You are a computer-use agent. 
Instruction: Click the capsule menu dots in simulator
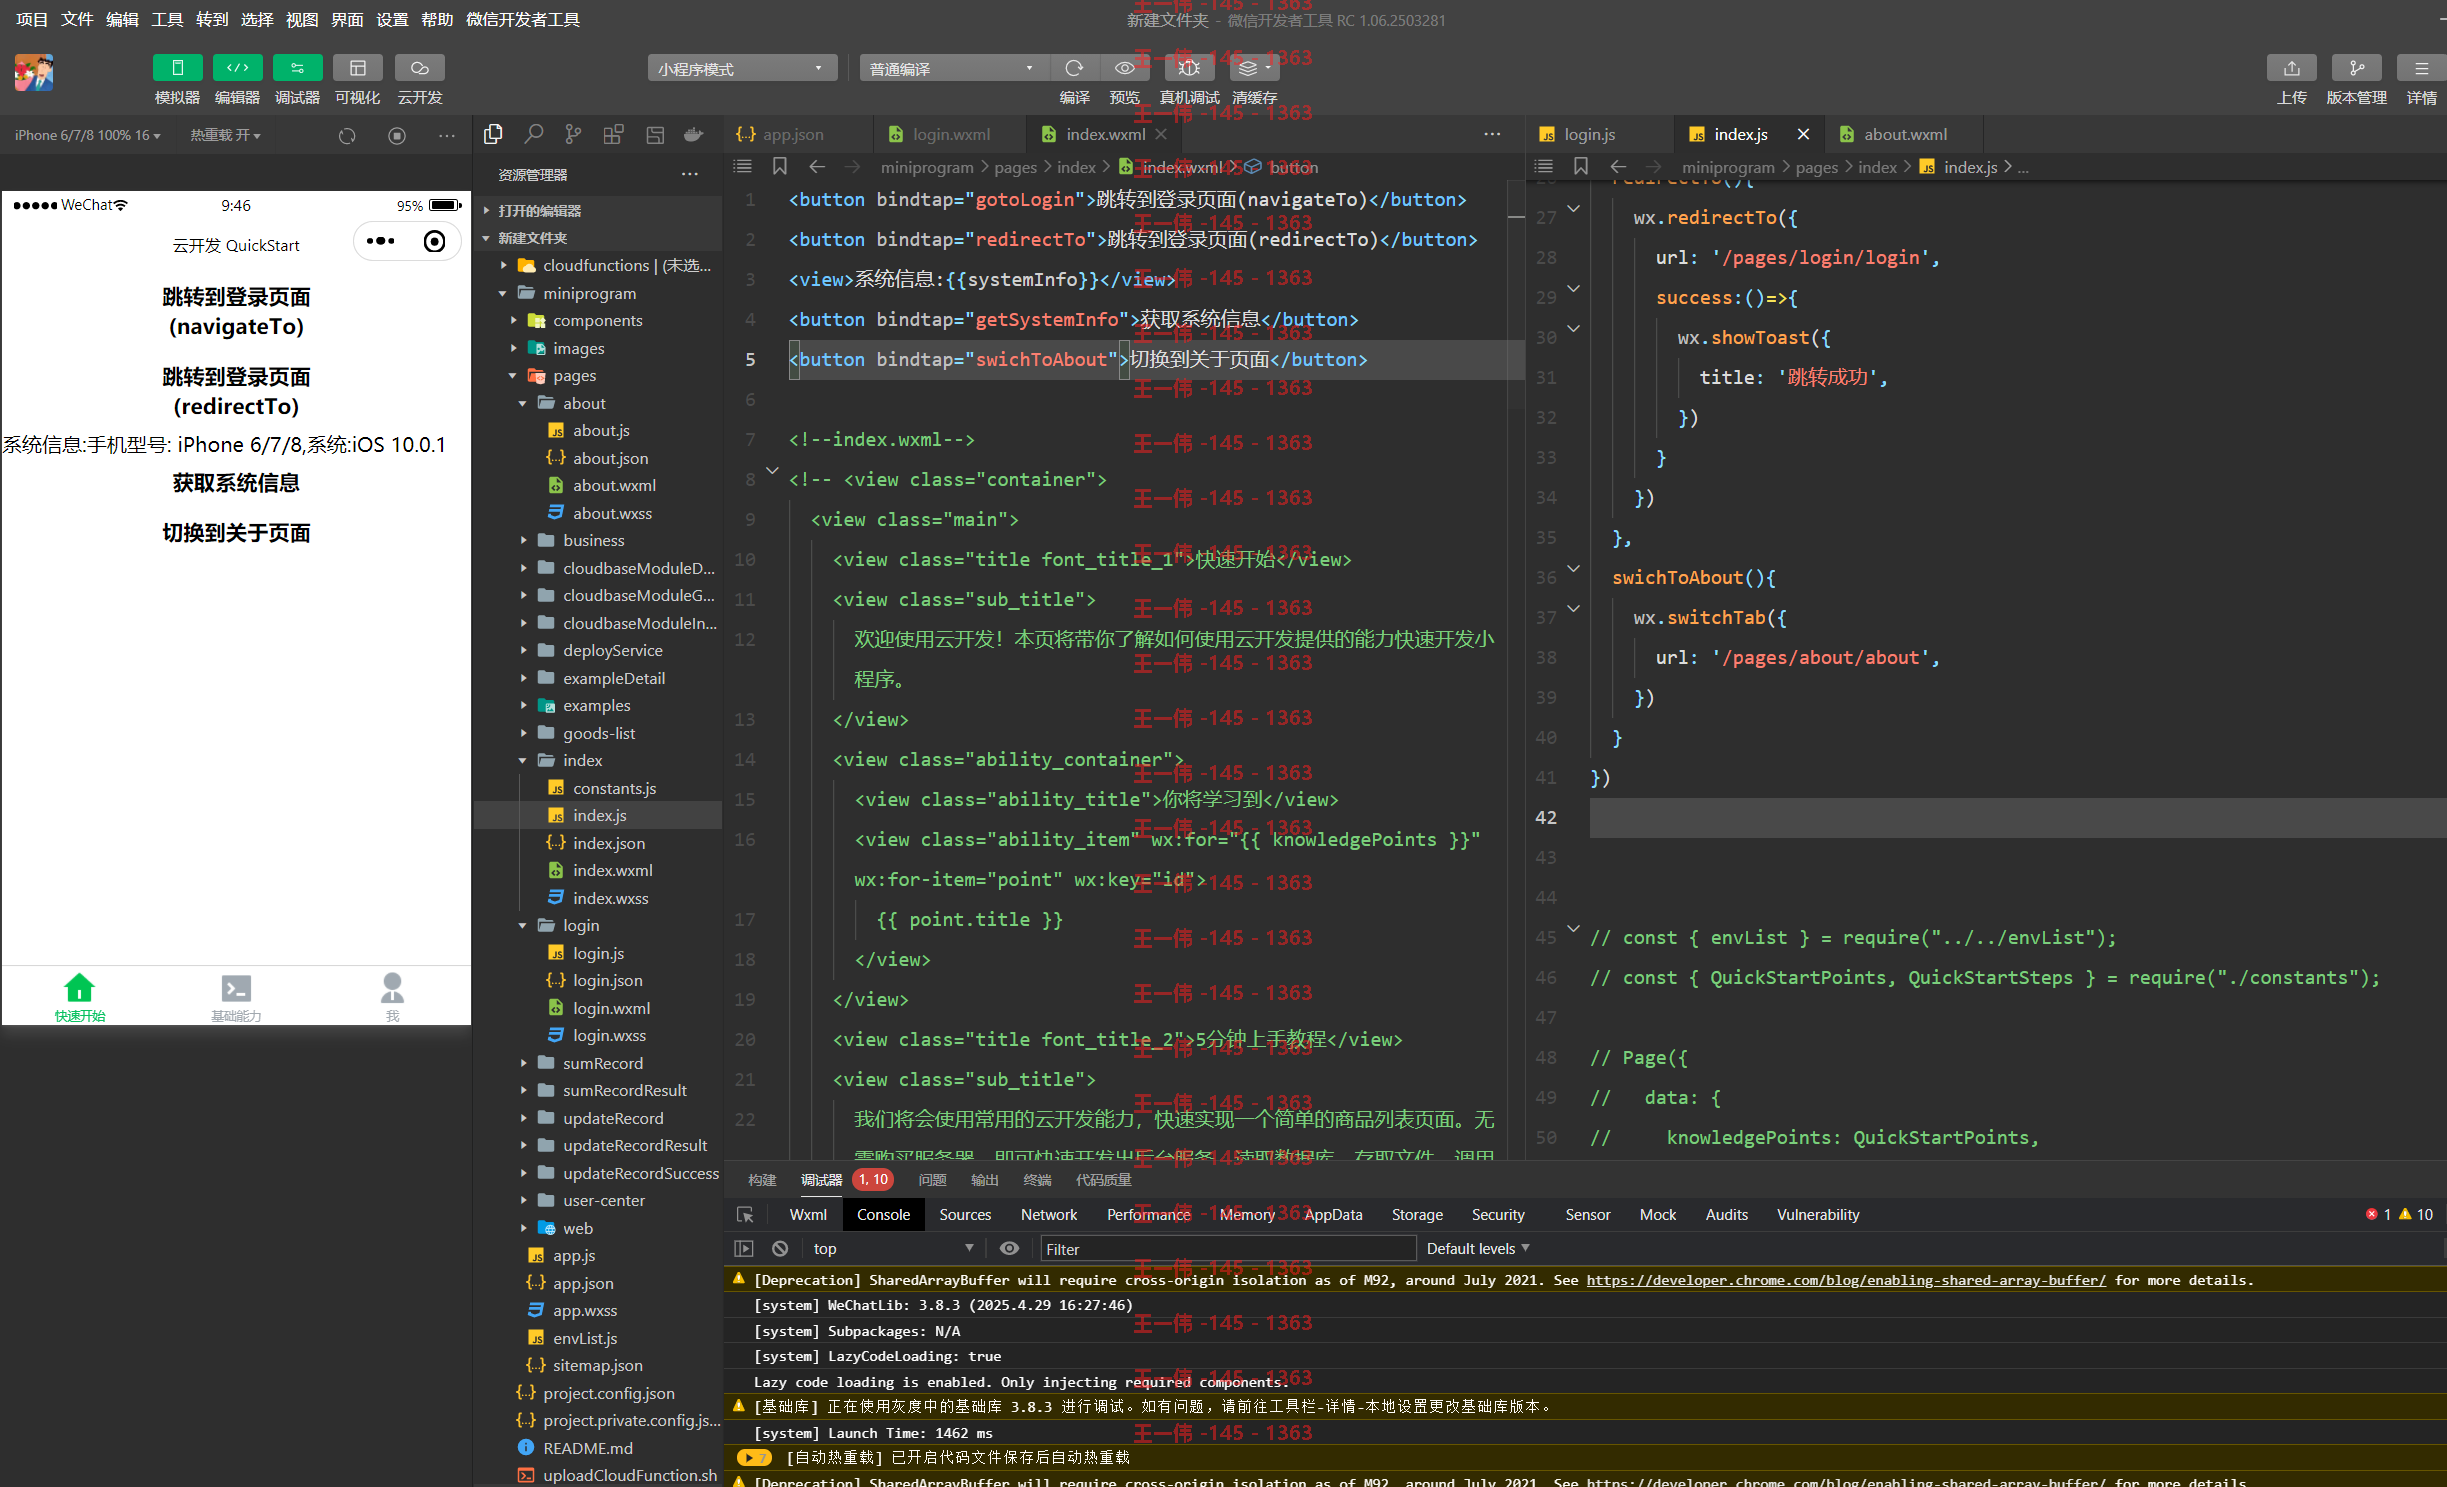point(381,241)
